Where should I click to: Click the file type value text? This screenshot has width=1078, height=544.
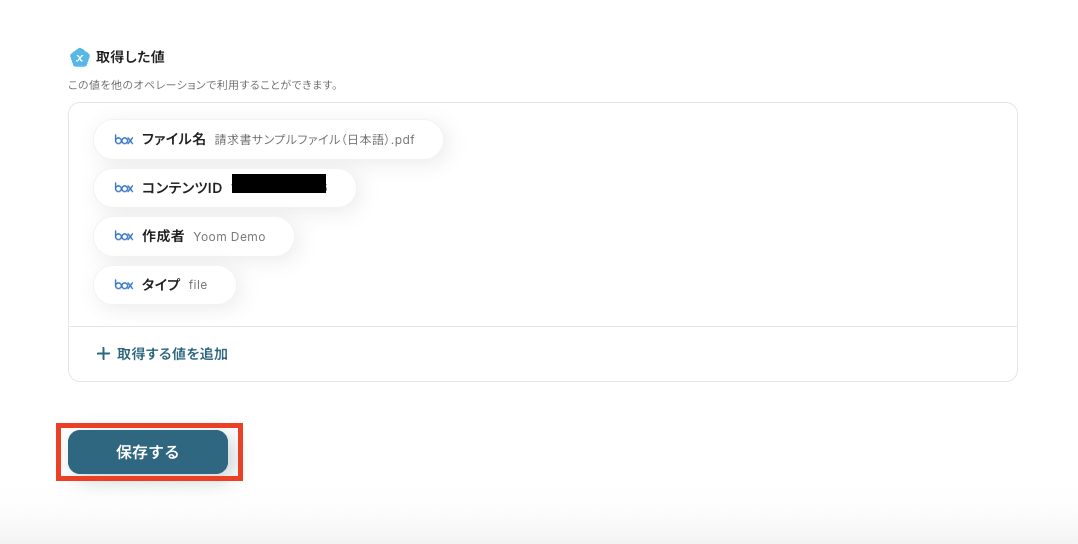click(197, 285)
